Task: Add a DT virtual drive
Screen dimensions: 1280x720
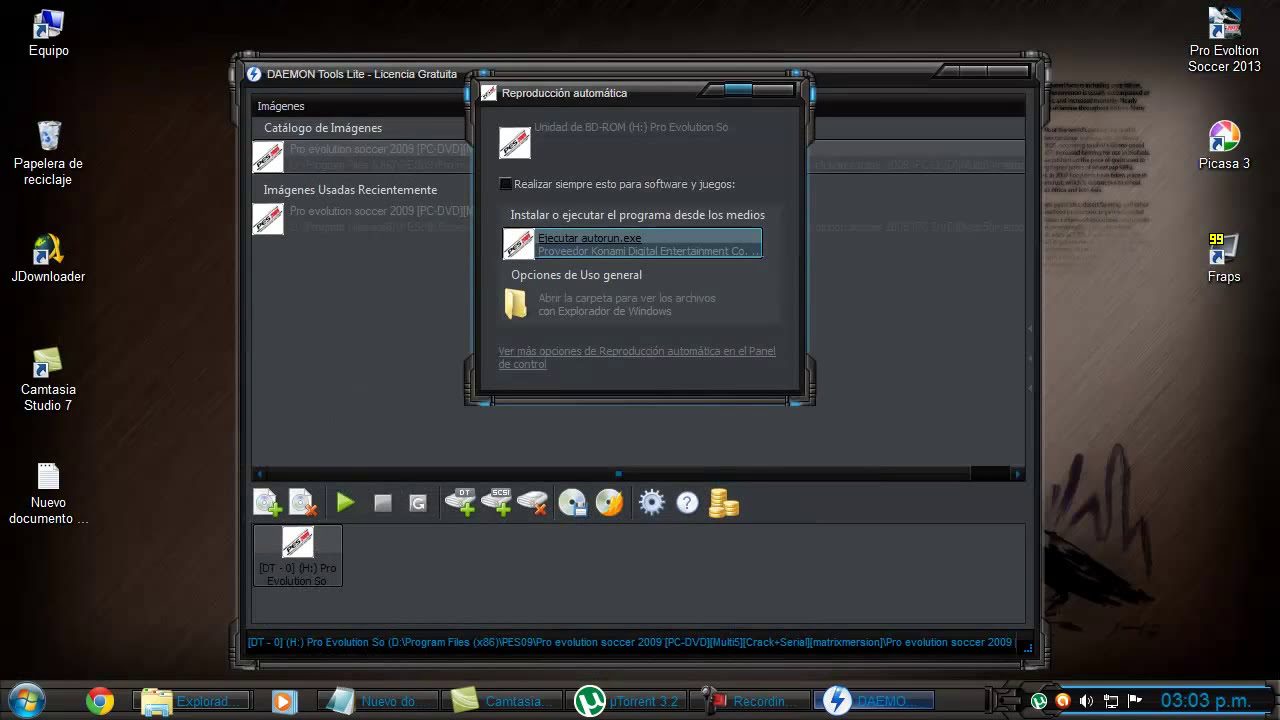Action: pos(461,502)
